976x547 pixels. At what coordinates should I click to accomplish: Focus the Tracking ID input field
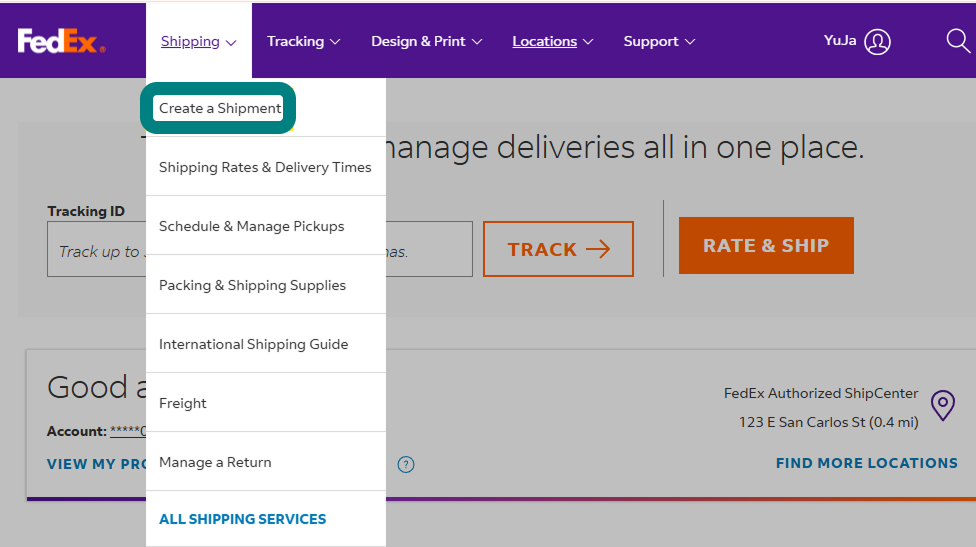click(260, 249)
